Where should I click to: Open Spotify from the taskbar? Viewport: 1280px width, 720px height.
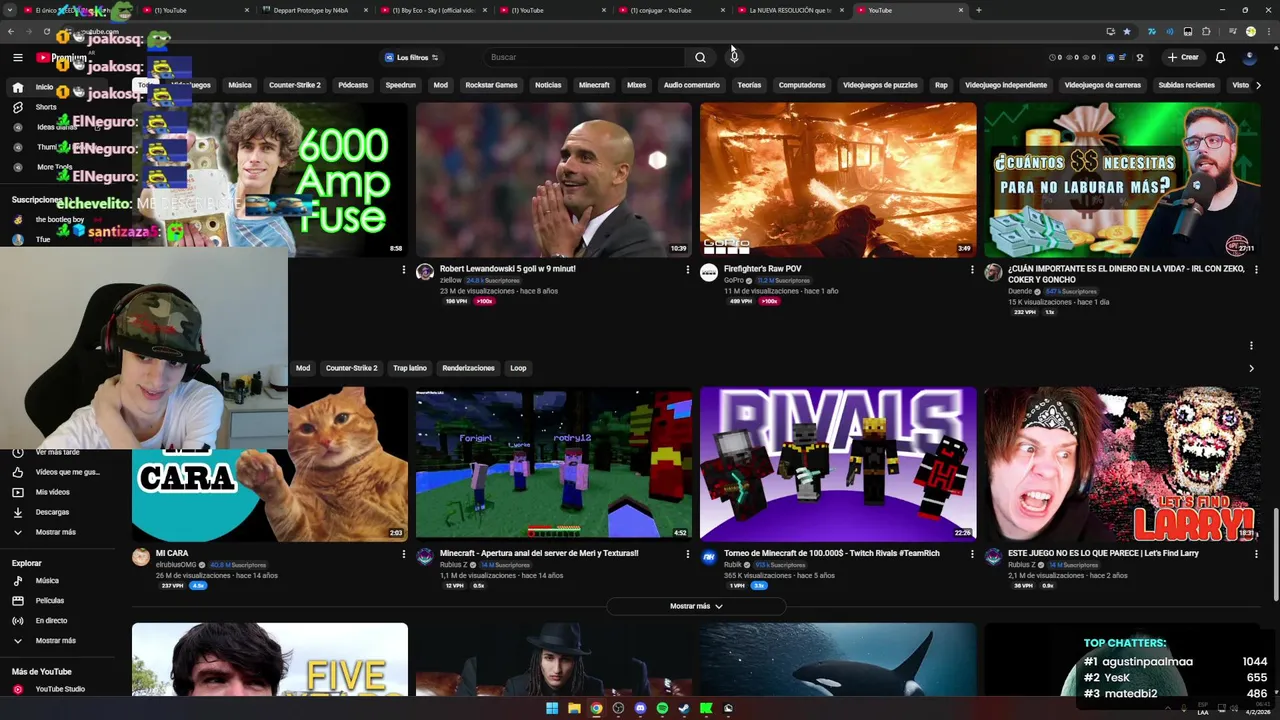click(x=662, y=708)
